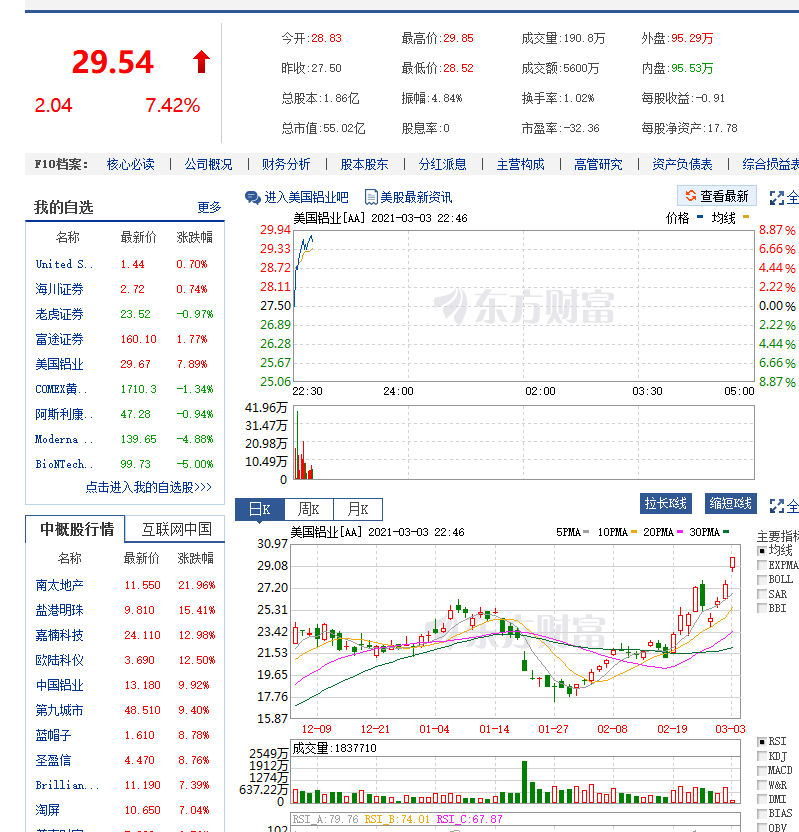Image resolution: width=799 pixels, height=832 pixels.
Task: Expand intraday chart with fullscreen icon
Action: [777, 198]
